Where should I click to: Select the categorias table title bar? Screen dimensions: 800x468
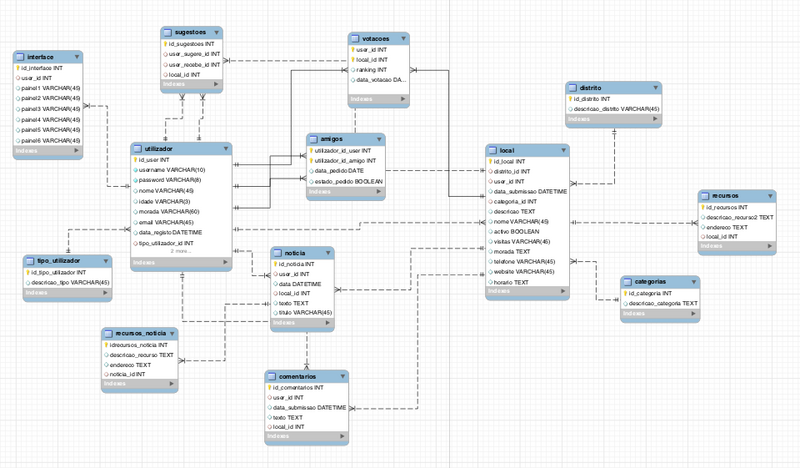[658, 282]
